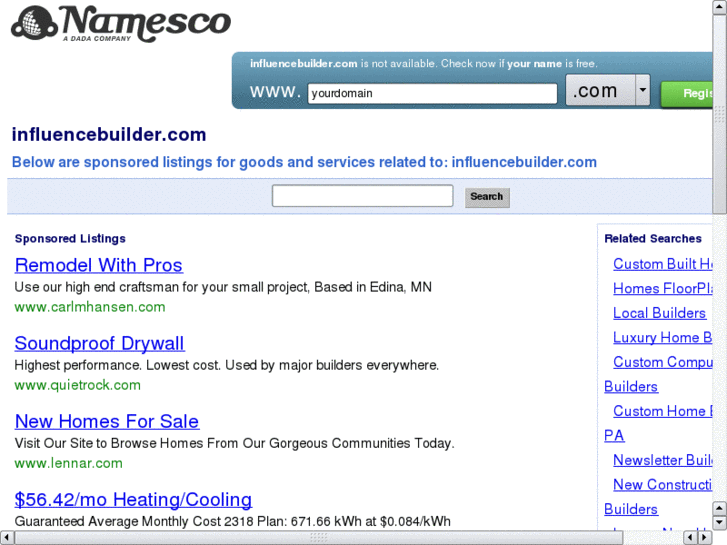Open the Remodel With Pros link
This screenshot has width=727, height=545.
tap(98, 265)
